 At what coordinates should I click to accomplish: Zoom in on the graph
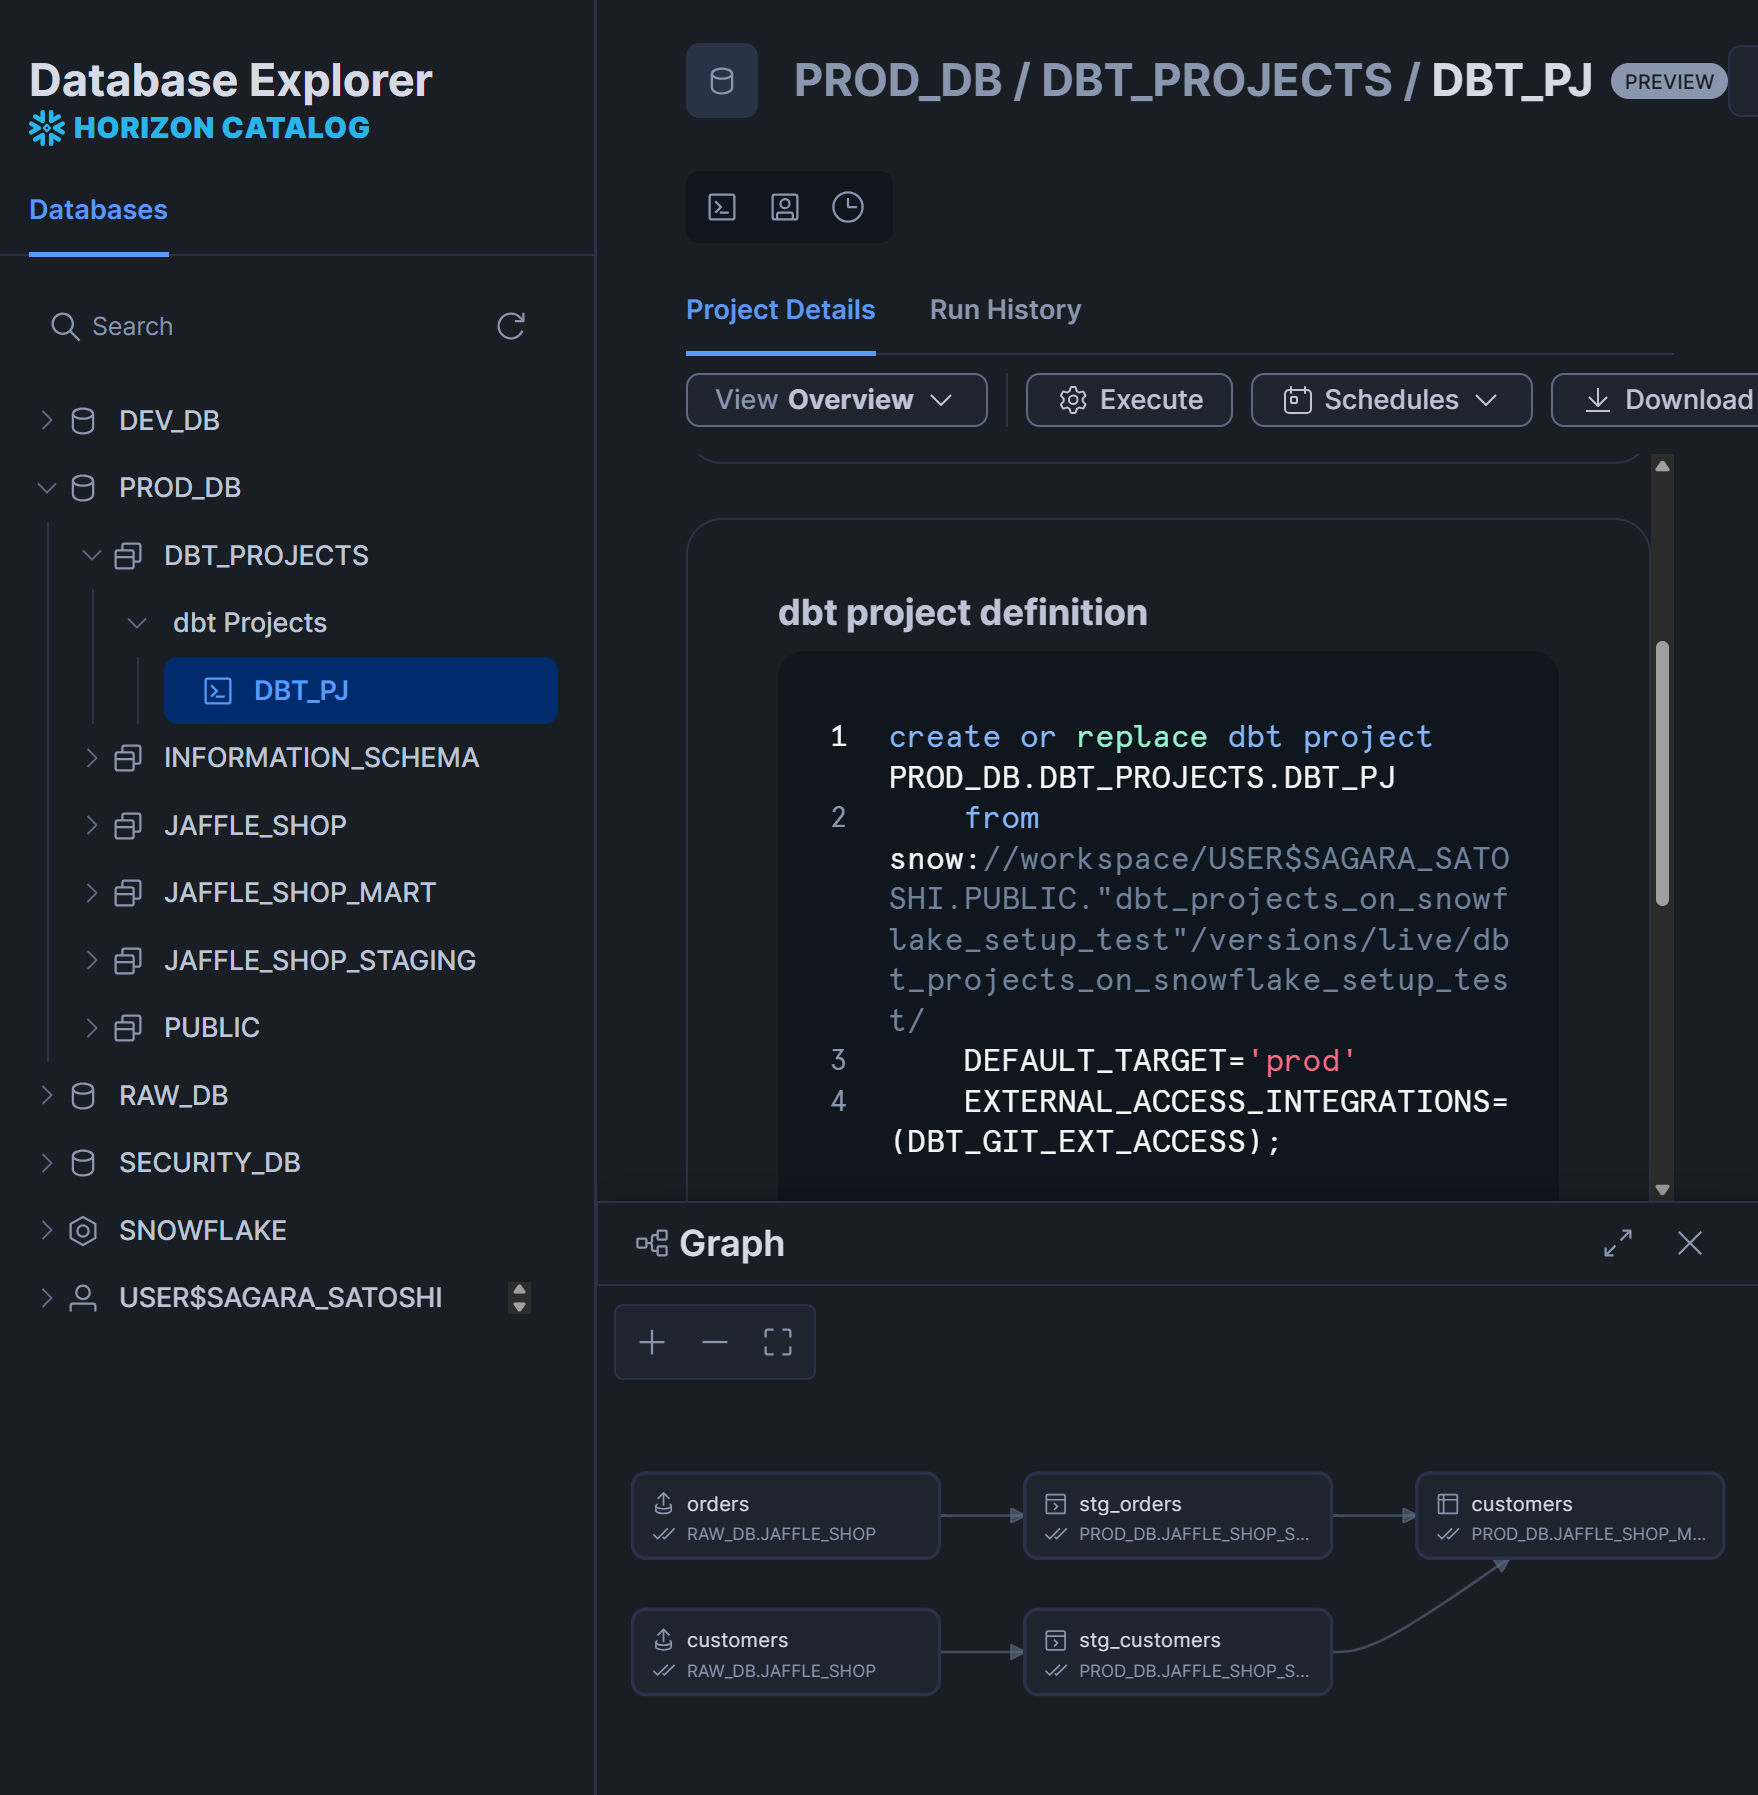tap(652, 1342)
